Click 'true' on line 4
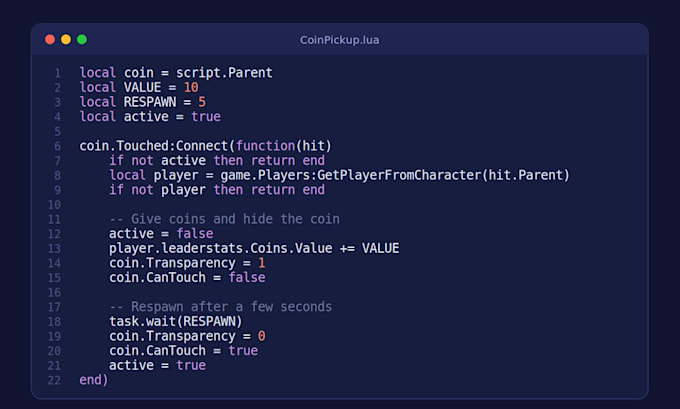Viewport: 680px width, 409px height. [x=206, y=117]
